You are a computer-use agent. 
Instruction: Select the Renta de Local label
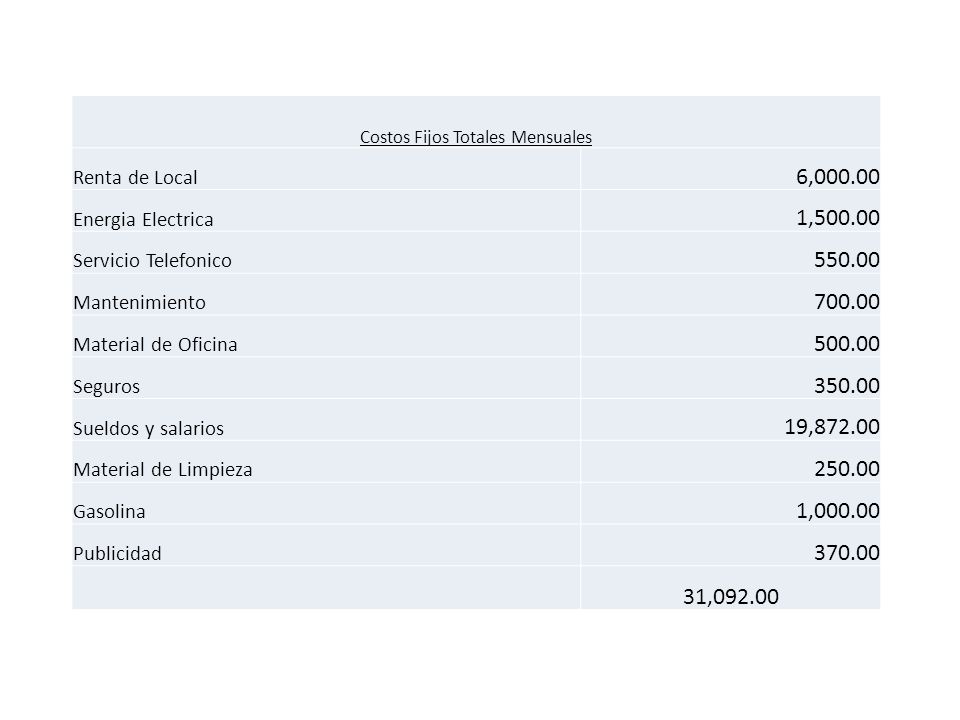point(135,178)
